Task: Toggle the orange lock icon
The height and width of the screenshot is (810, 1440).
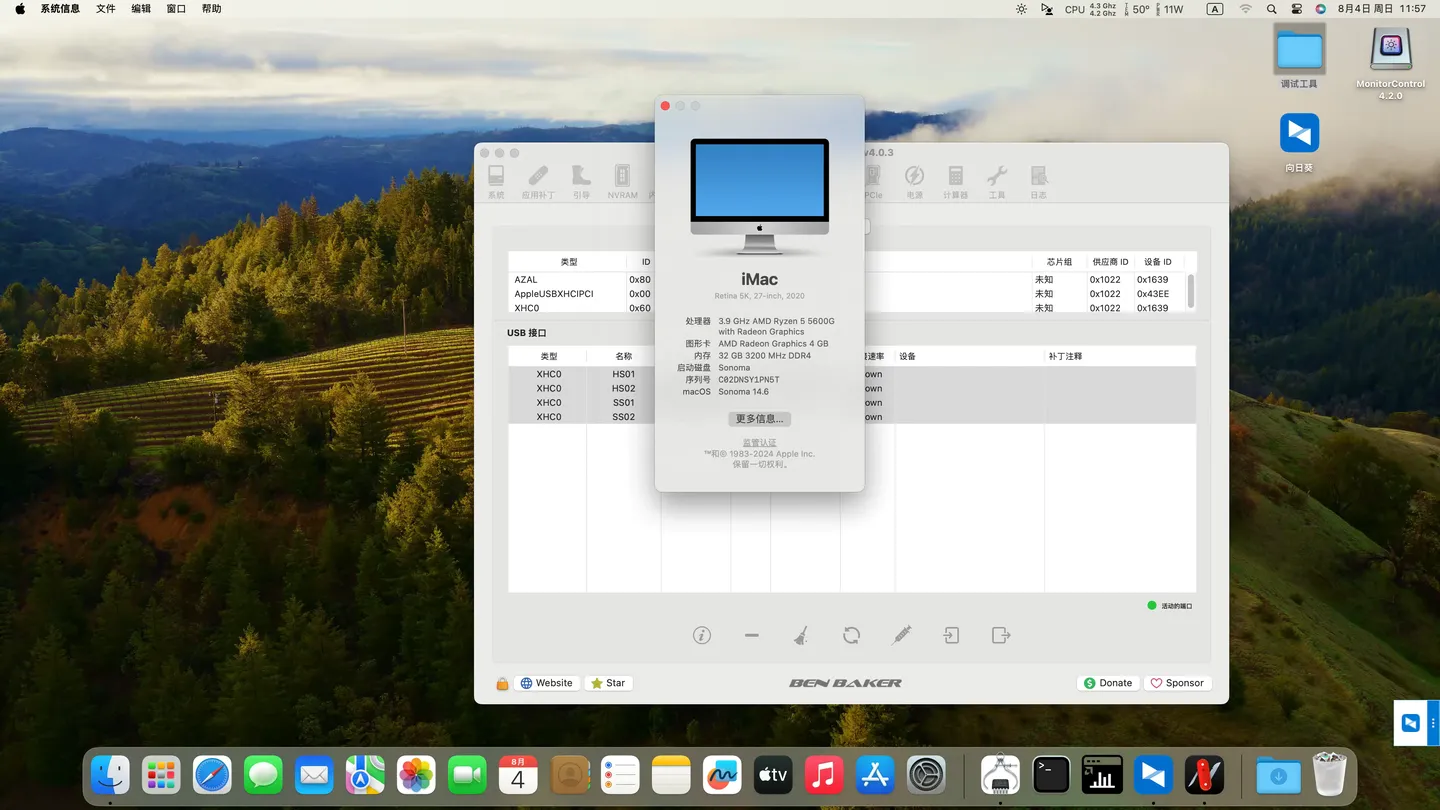Action: (502, 684)
